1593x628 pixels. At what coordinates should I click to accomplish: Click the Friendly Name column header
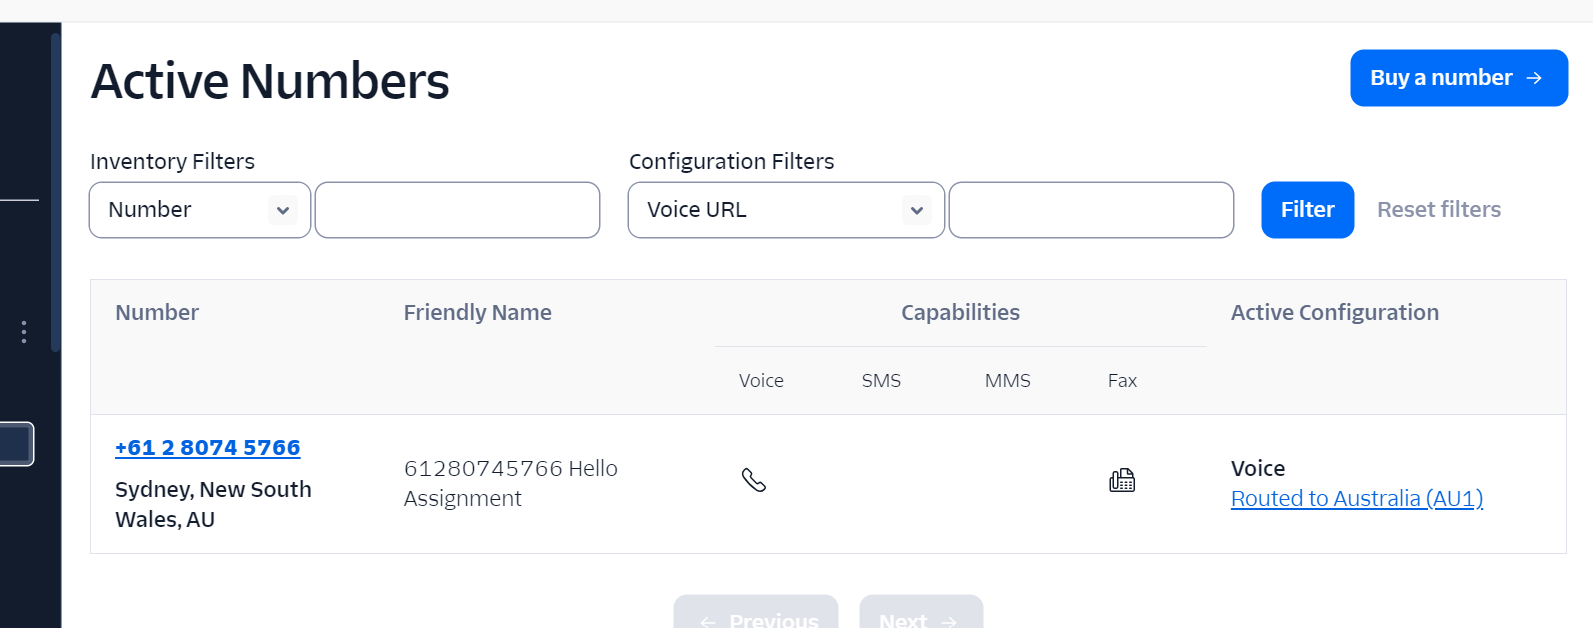click(x=477, y=313)
